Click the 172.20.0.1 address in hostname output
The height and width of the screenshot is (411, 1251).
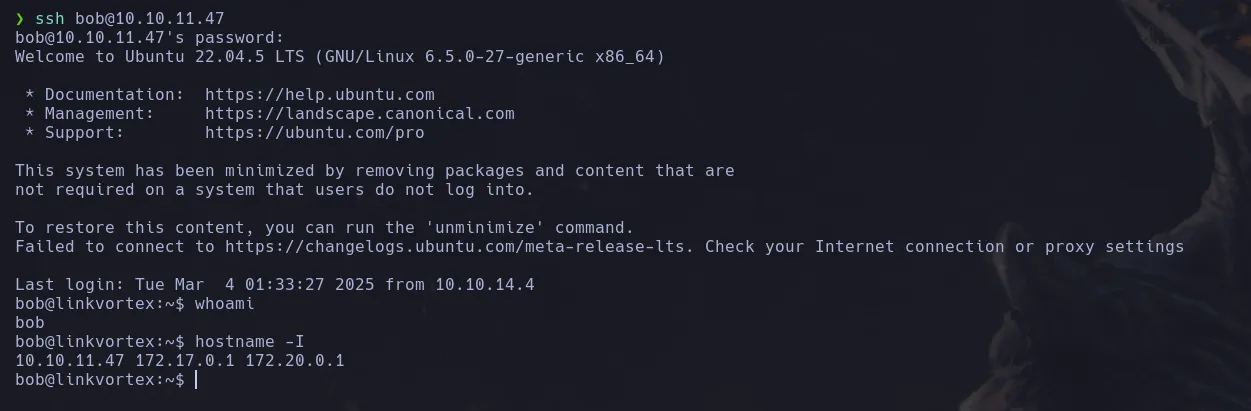point(294,361)
